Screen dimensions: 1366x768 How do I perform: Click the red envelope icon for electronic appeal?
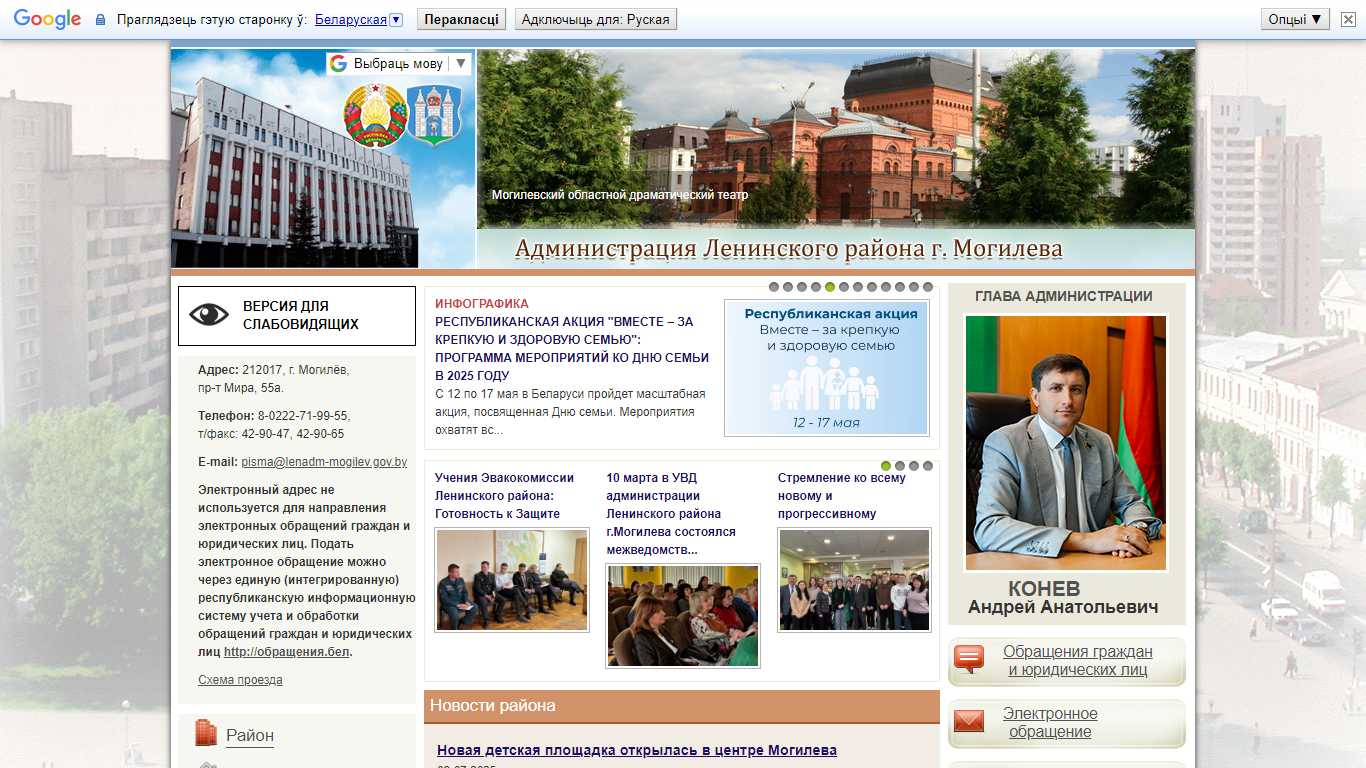point(969,721)
